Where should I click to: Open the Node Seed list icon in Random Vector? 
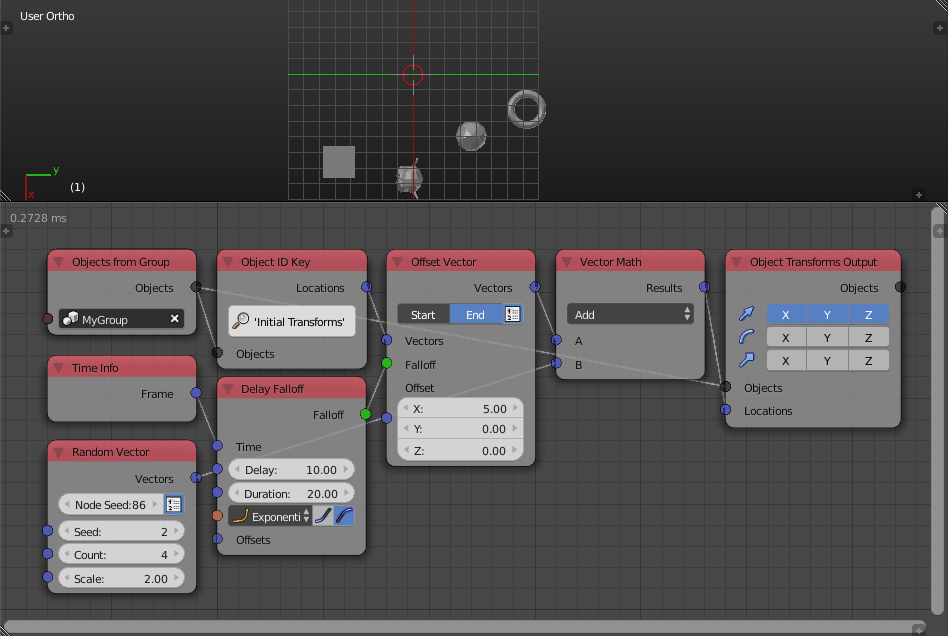[x=174, y=504]
